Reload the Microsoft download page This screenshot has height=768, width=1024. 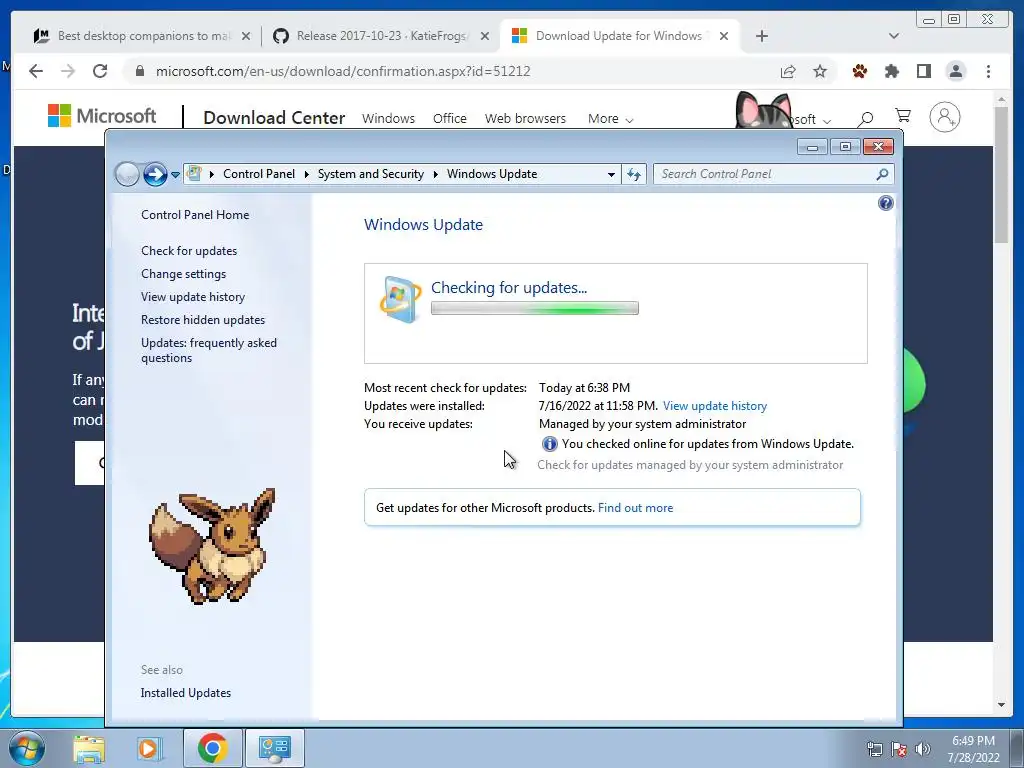click(100, 71)
